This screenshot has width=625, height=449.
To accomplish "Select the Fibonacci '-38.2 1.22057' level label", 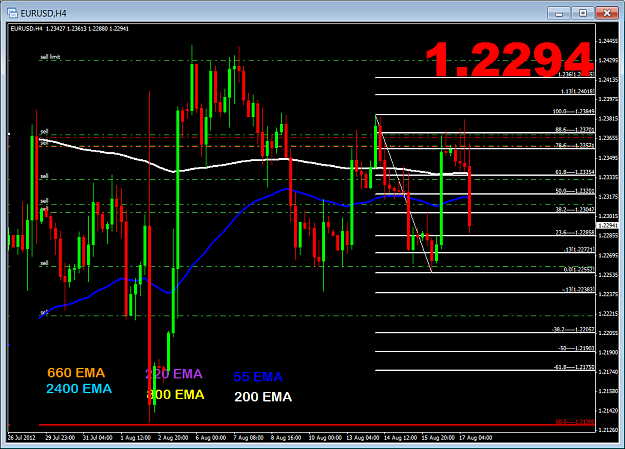I will [x=573, y=329].
